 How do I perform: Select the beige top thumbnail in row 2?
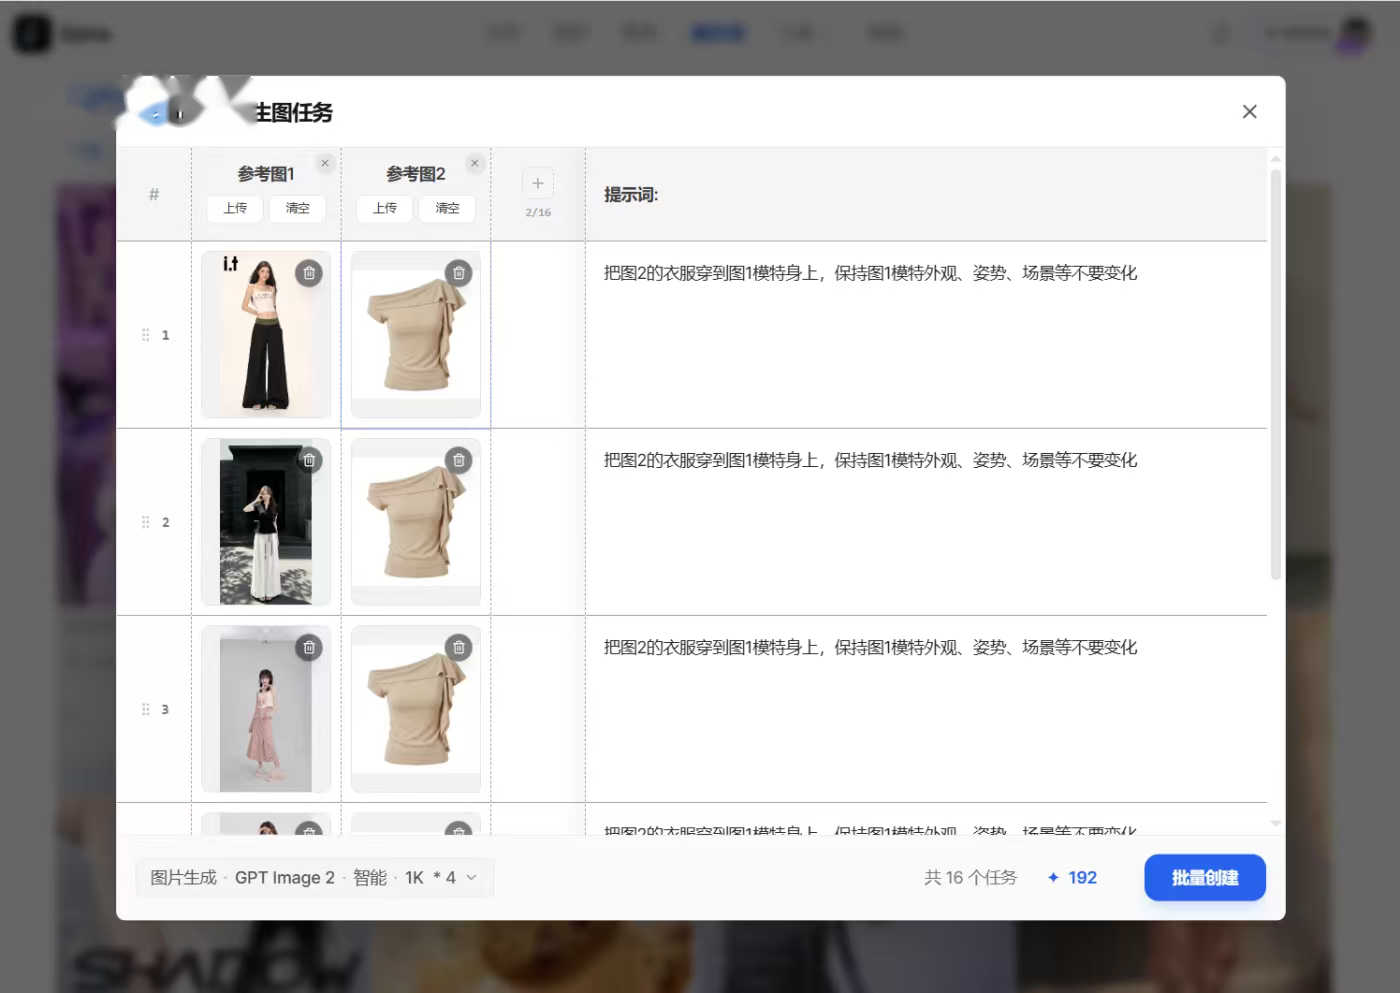(416, 521)
